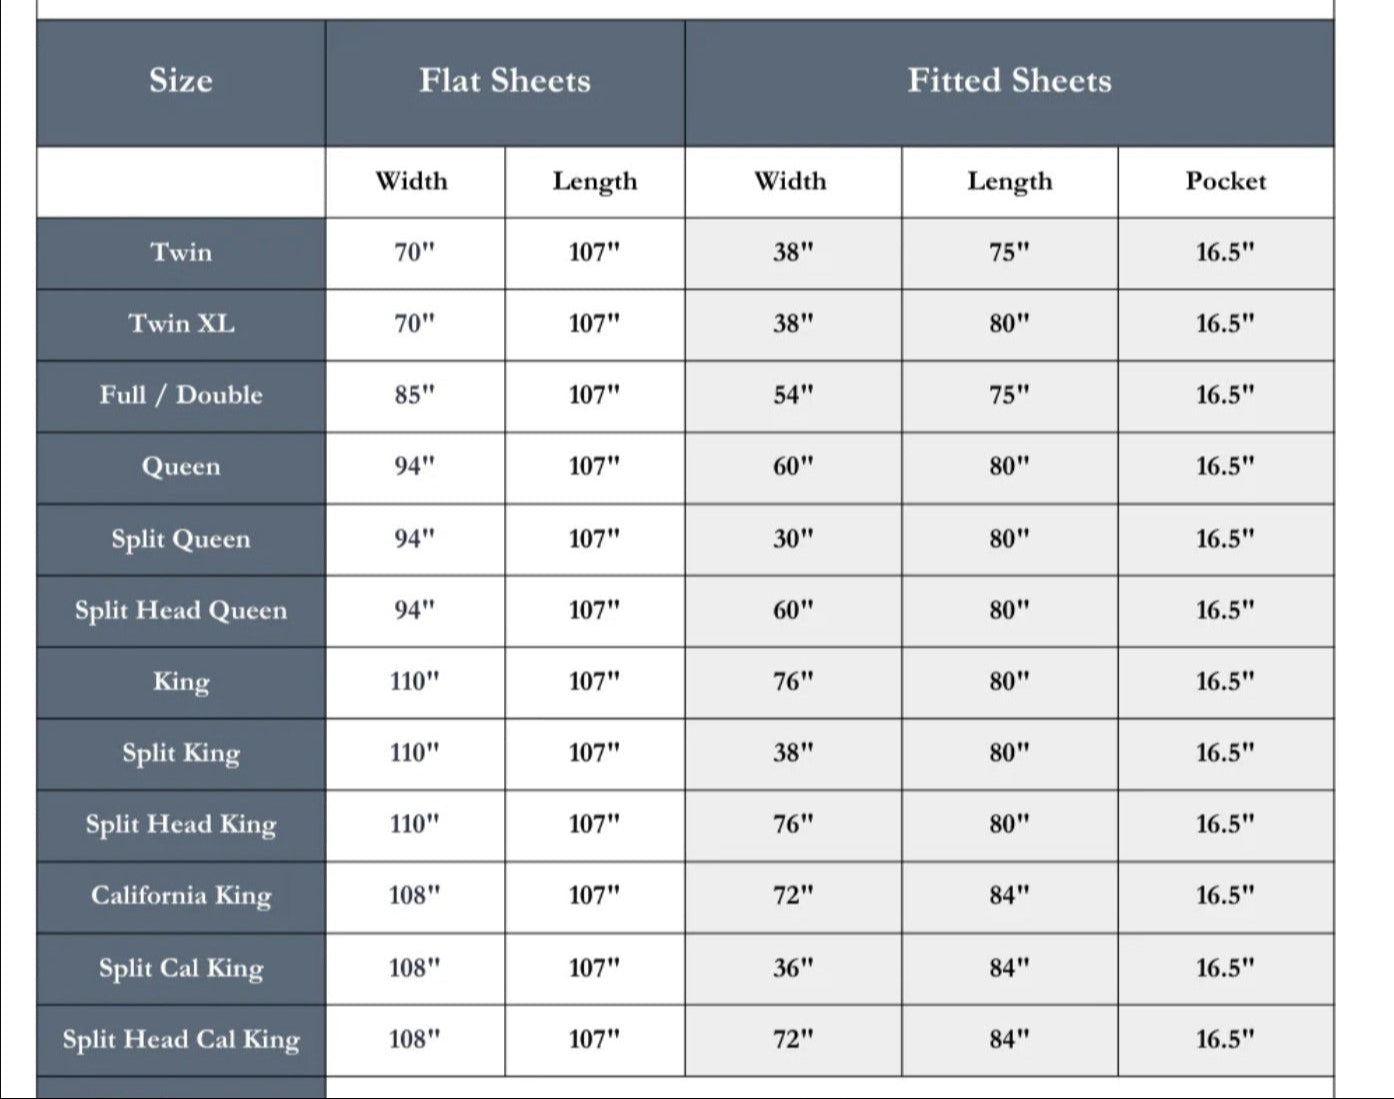Select the Twin XL row label
The width and height of the screenshot is (1394, 1099).
click(181, 324)
